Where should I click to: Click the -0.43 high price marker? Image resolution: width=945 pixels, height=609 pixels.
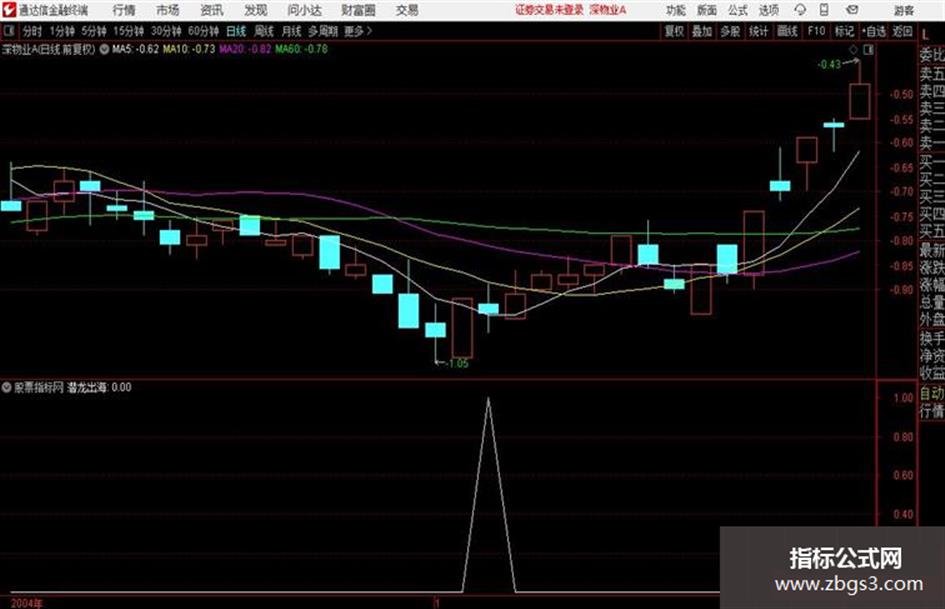click(x=829, y=64)
